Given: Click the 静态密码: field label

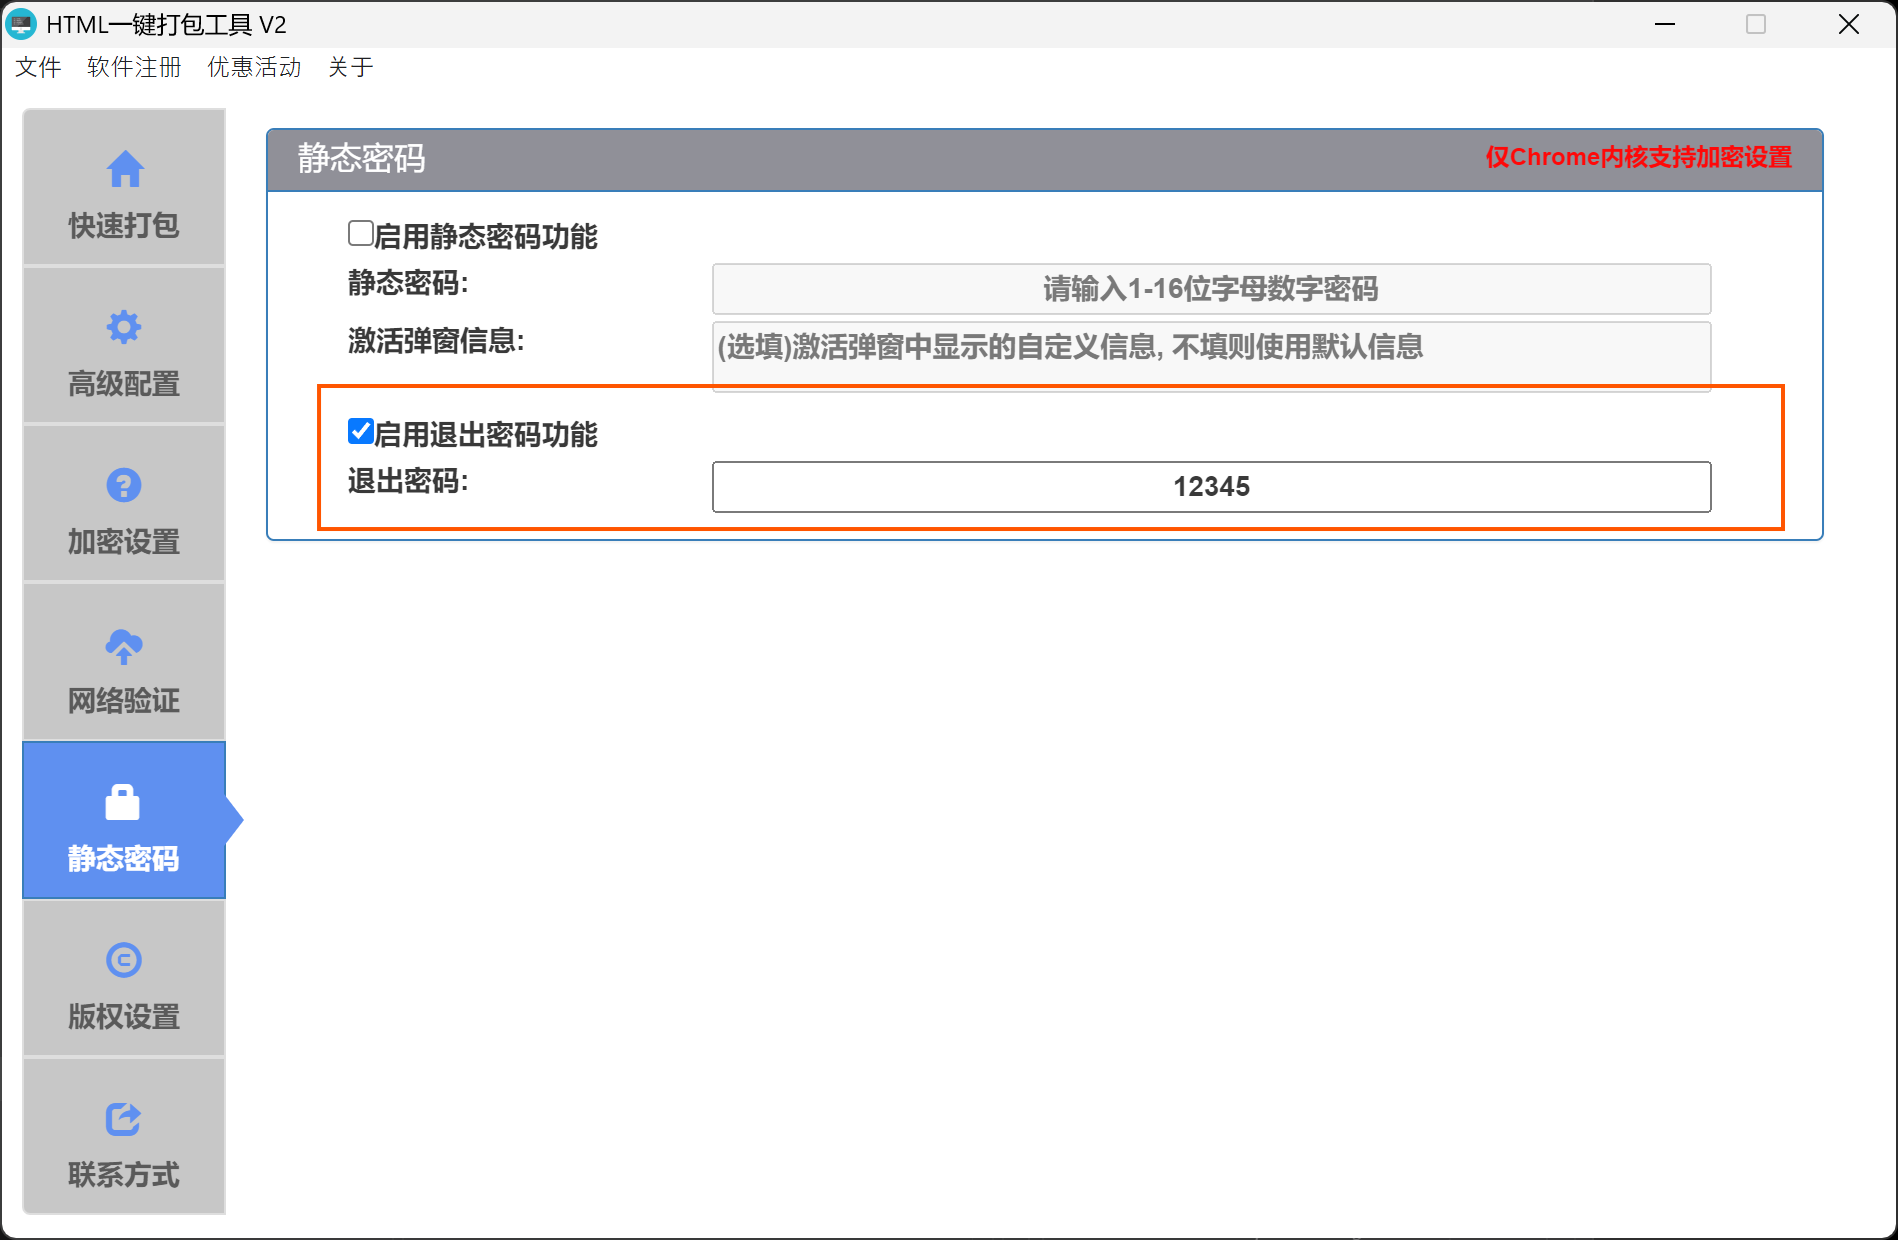Looking at the screenshot, I should click(408, 283).
